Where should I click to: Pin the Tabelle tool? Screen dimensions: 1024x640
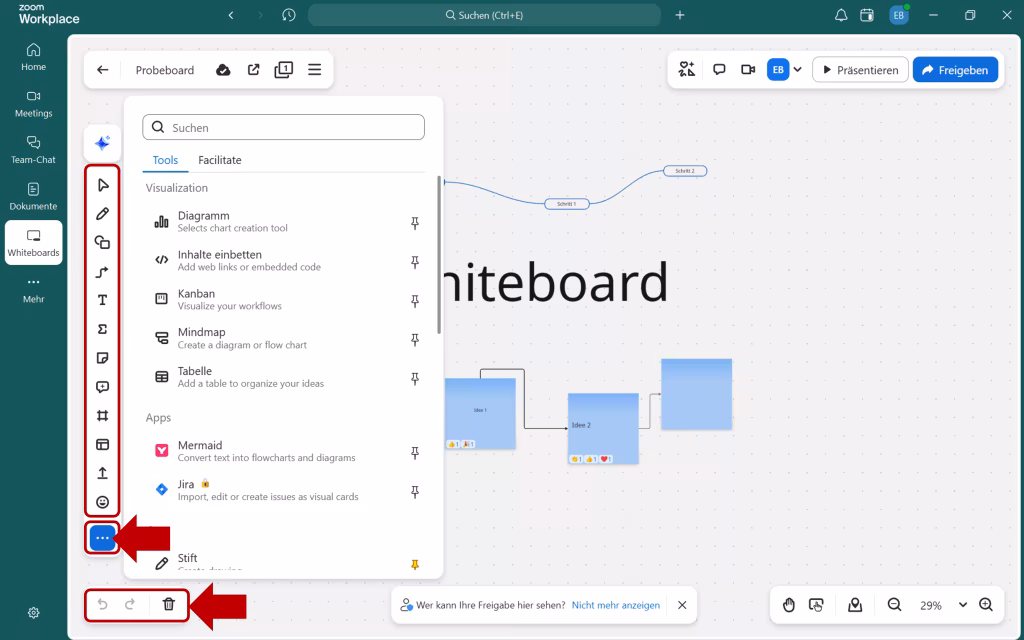pyautogui.click(x=414, y=379)
